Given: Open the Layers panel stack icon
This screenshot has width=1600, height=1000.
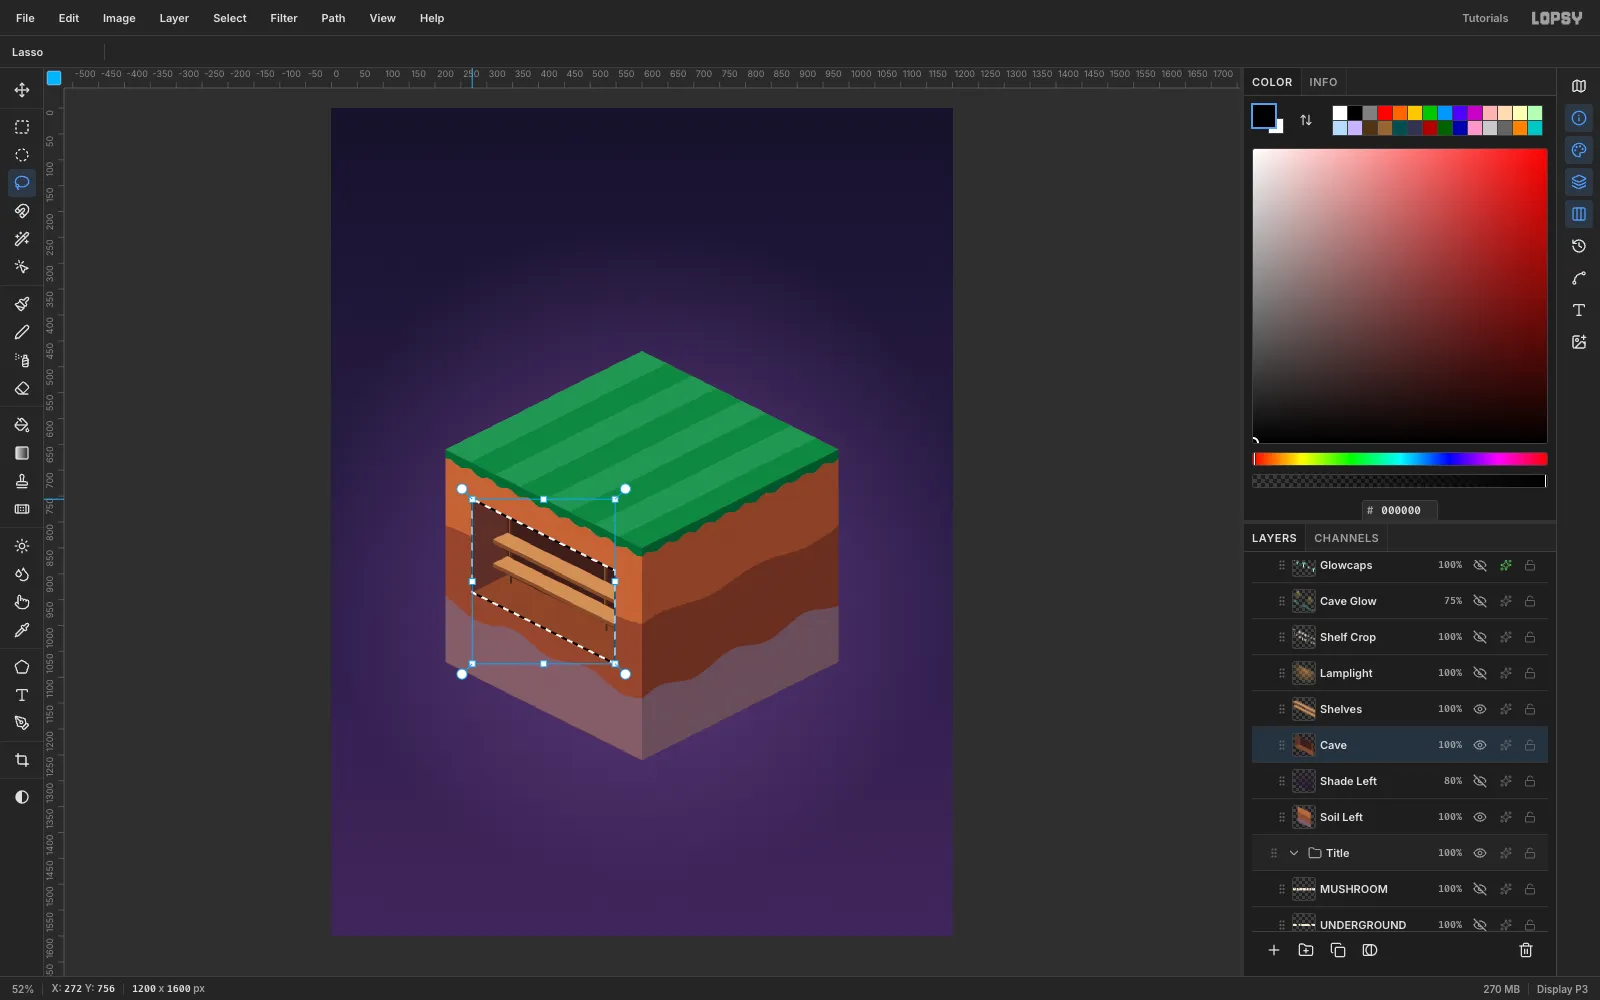Looking at the screenshot, I should click(1579, 182).
